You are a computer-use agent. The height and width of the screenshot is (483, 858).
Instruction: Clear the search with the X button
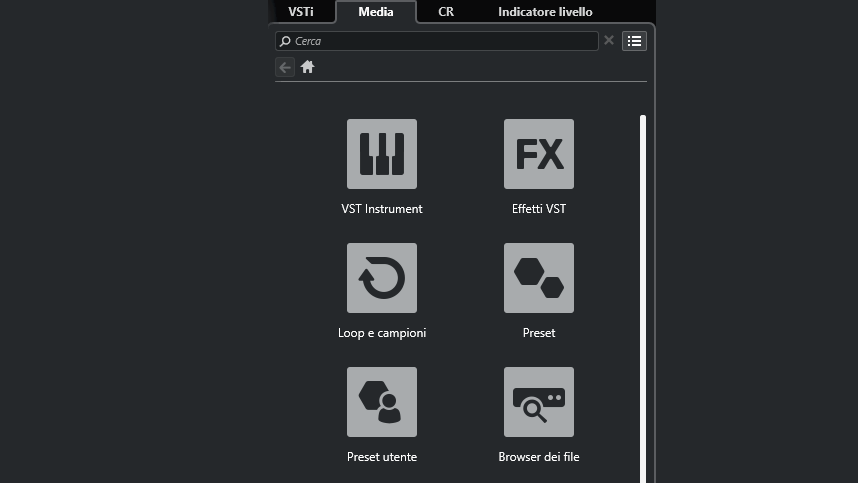(x=608, y=41)
